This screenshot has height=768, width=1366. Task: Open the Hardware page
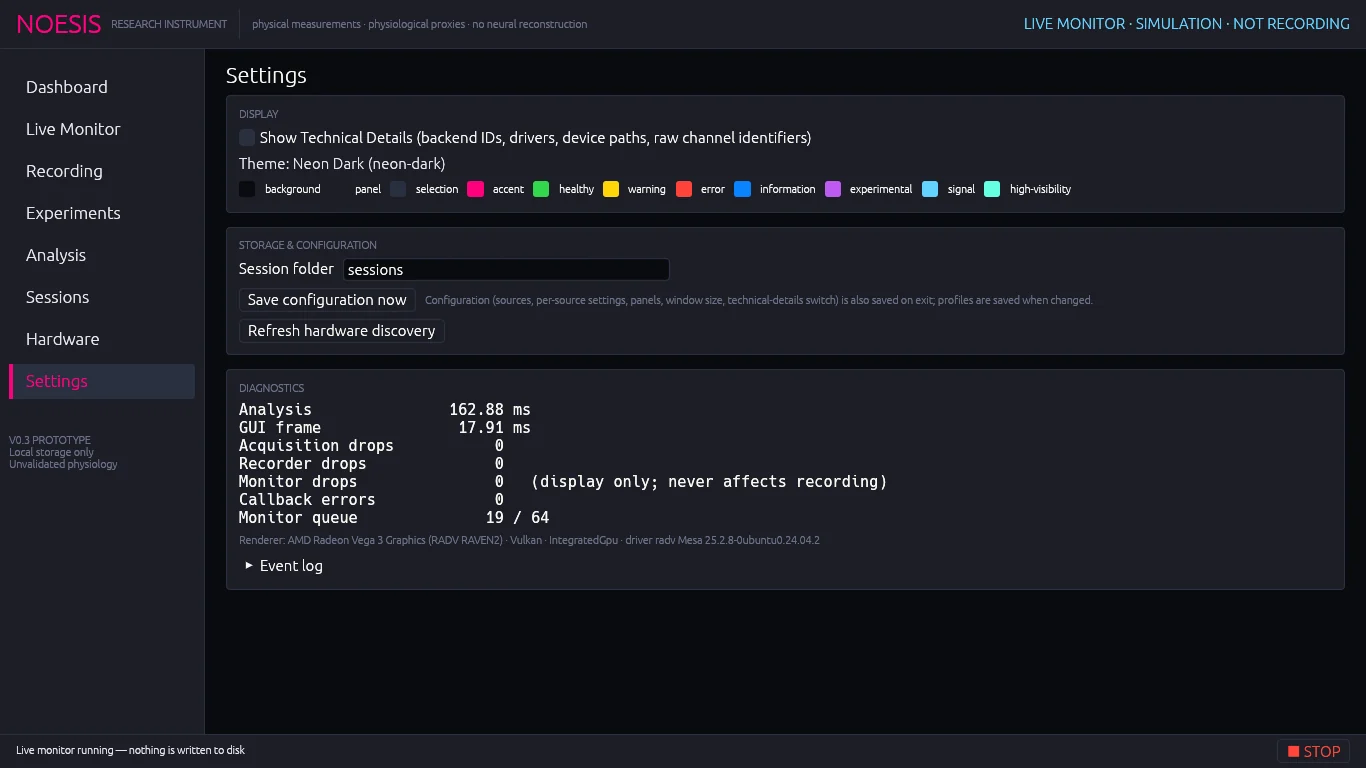point(101,339)
